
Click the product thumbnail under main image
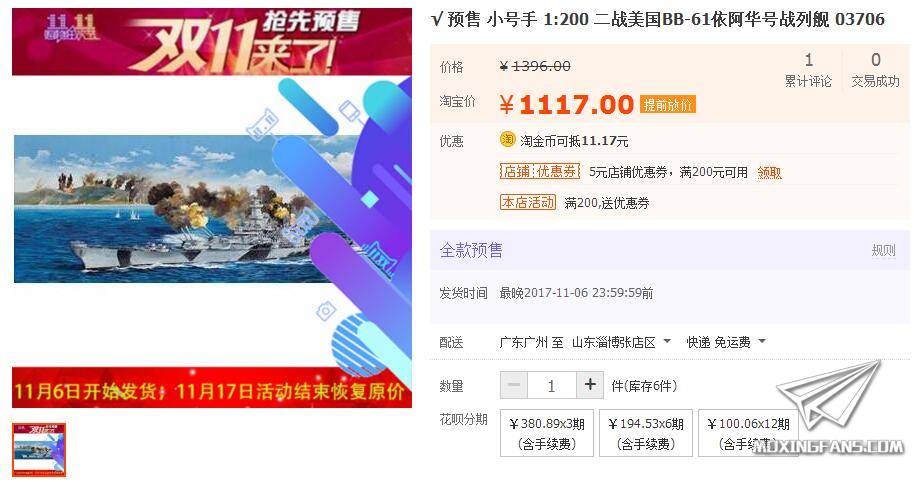(x=39, y=450)
